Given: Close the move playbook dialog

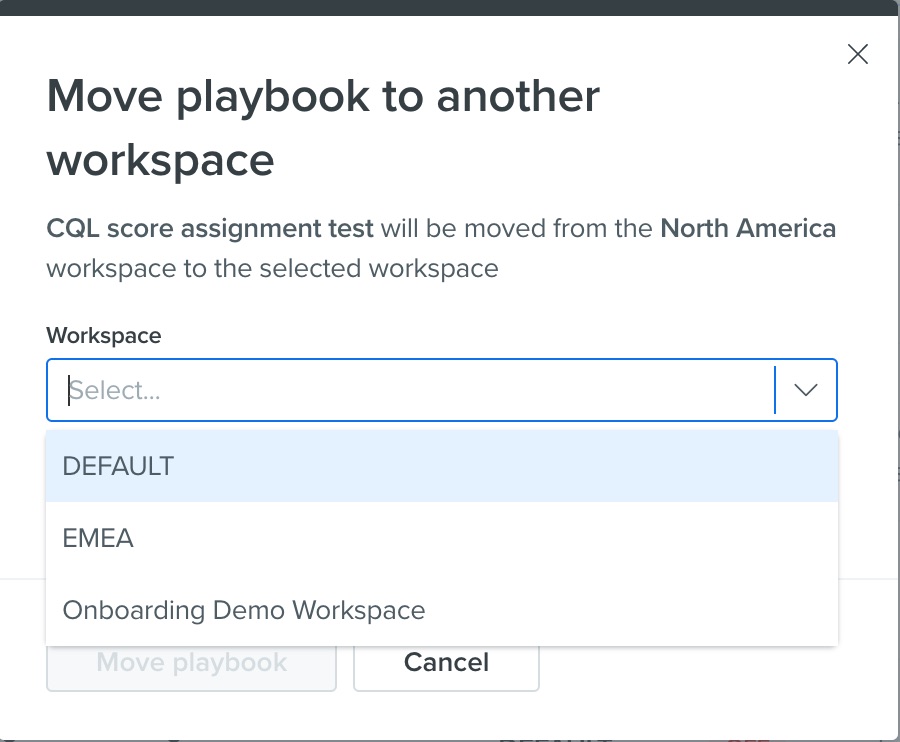Looking at the screenshot, I should [858, 55].
